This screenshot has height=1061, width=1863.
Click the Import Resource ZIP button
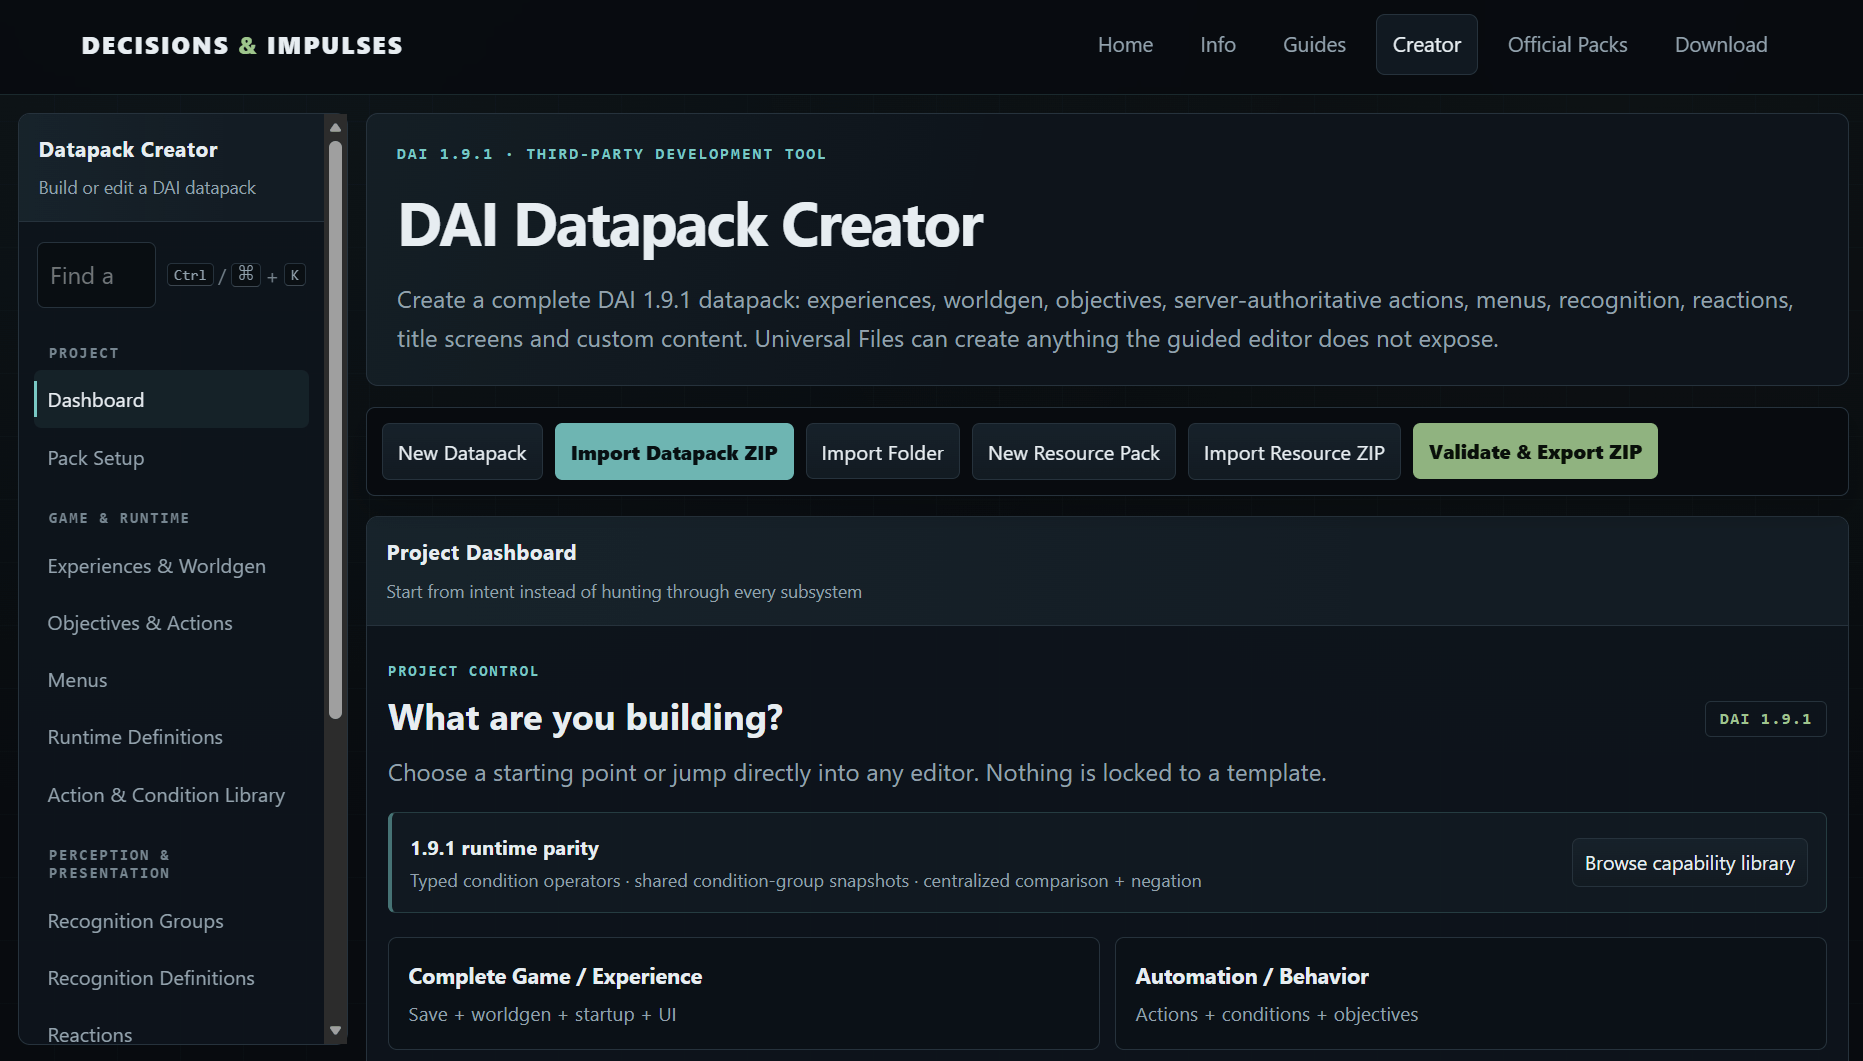(1294, 452)
